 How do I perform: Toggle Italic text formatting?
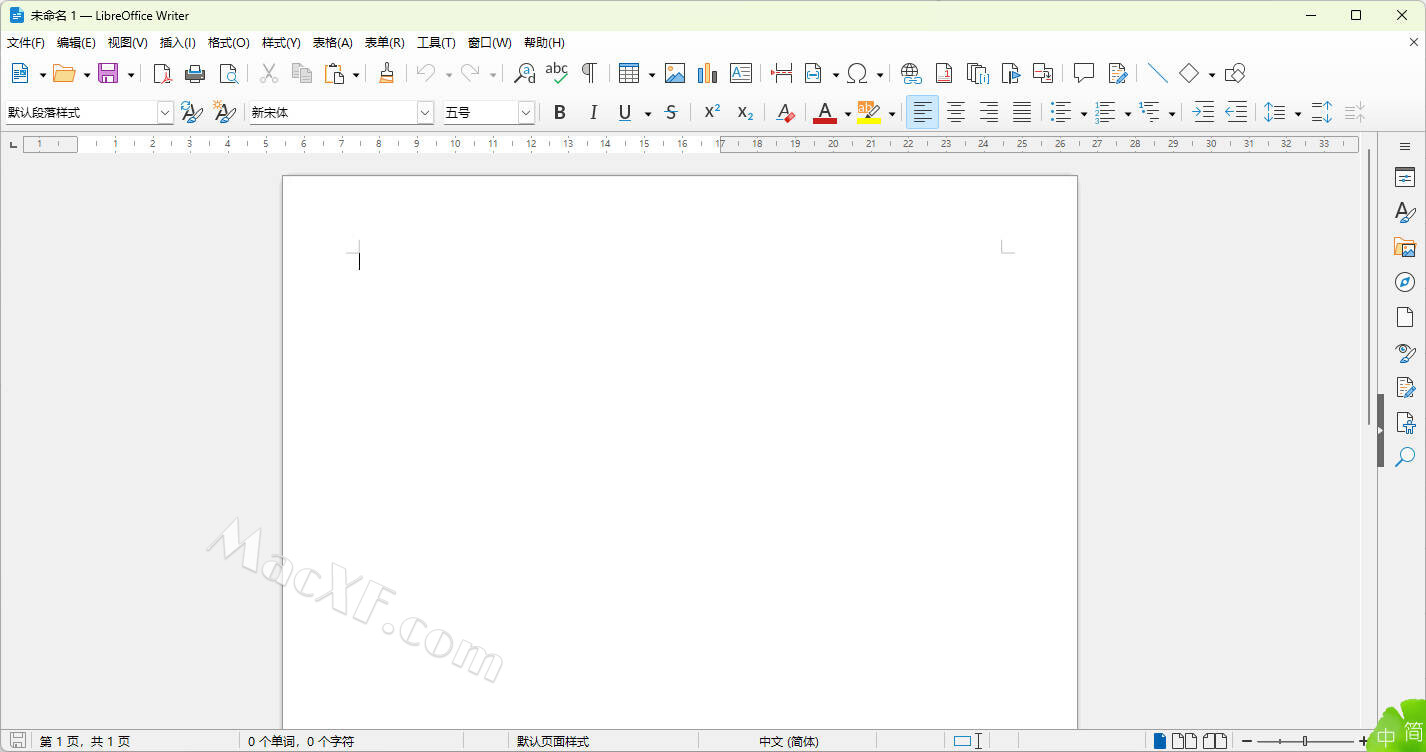point(593,113)
